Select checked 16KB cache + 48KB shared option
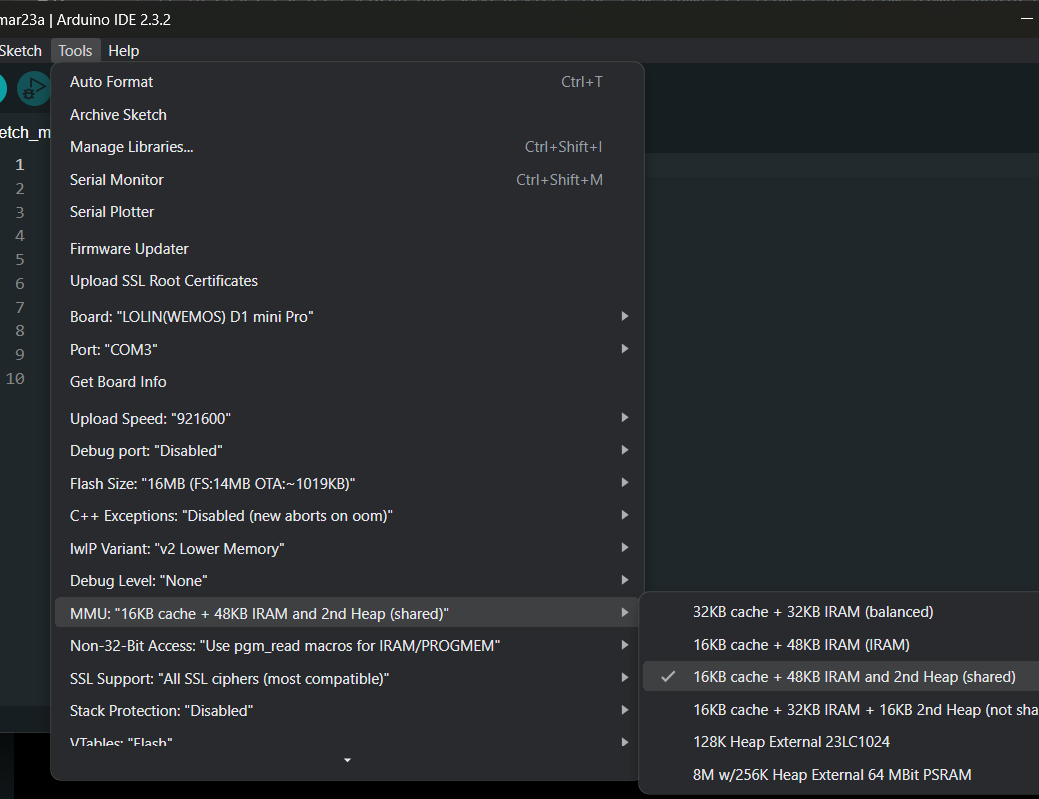The height and width of the screenshot is (799, 1039). pos(840,677)
